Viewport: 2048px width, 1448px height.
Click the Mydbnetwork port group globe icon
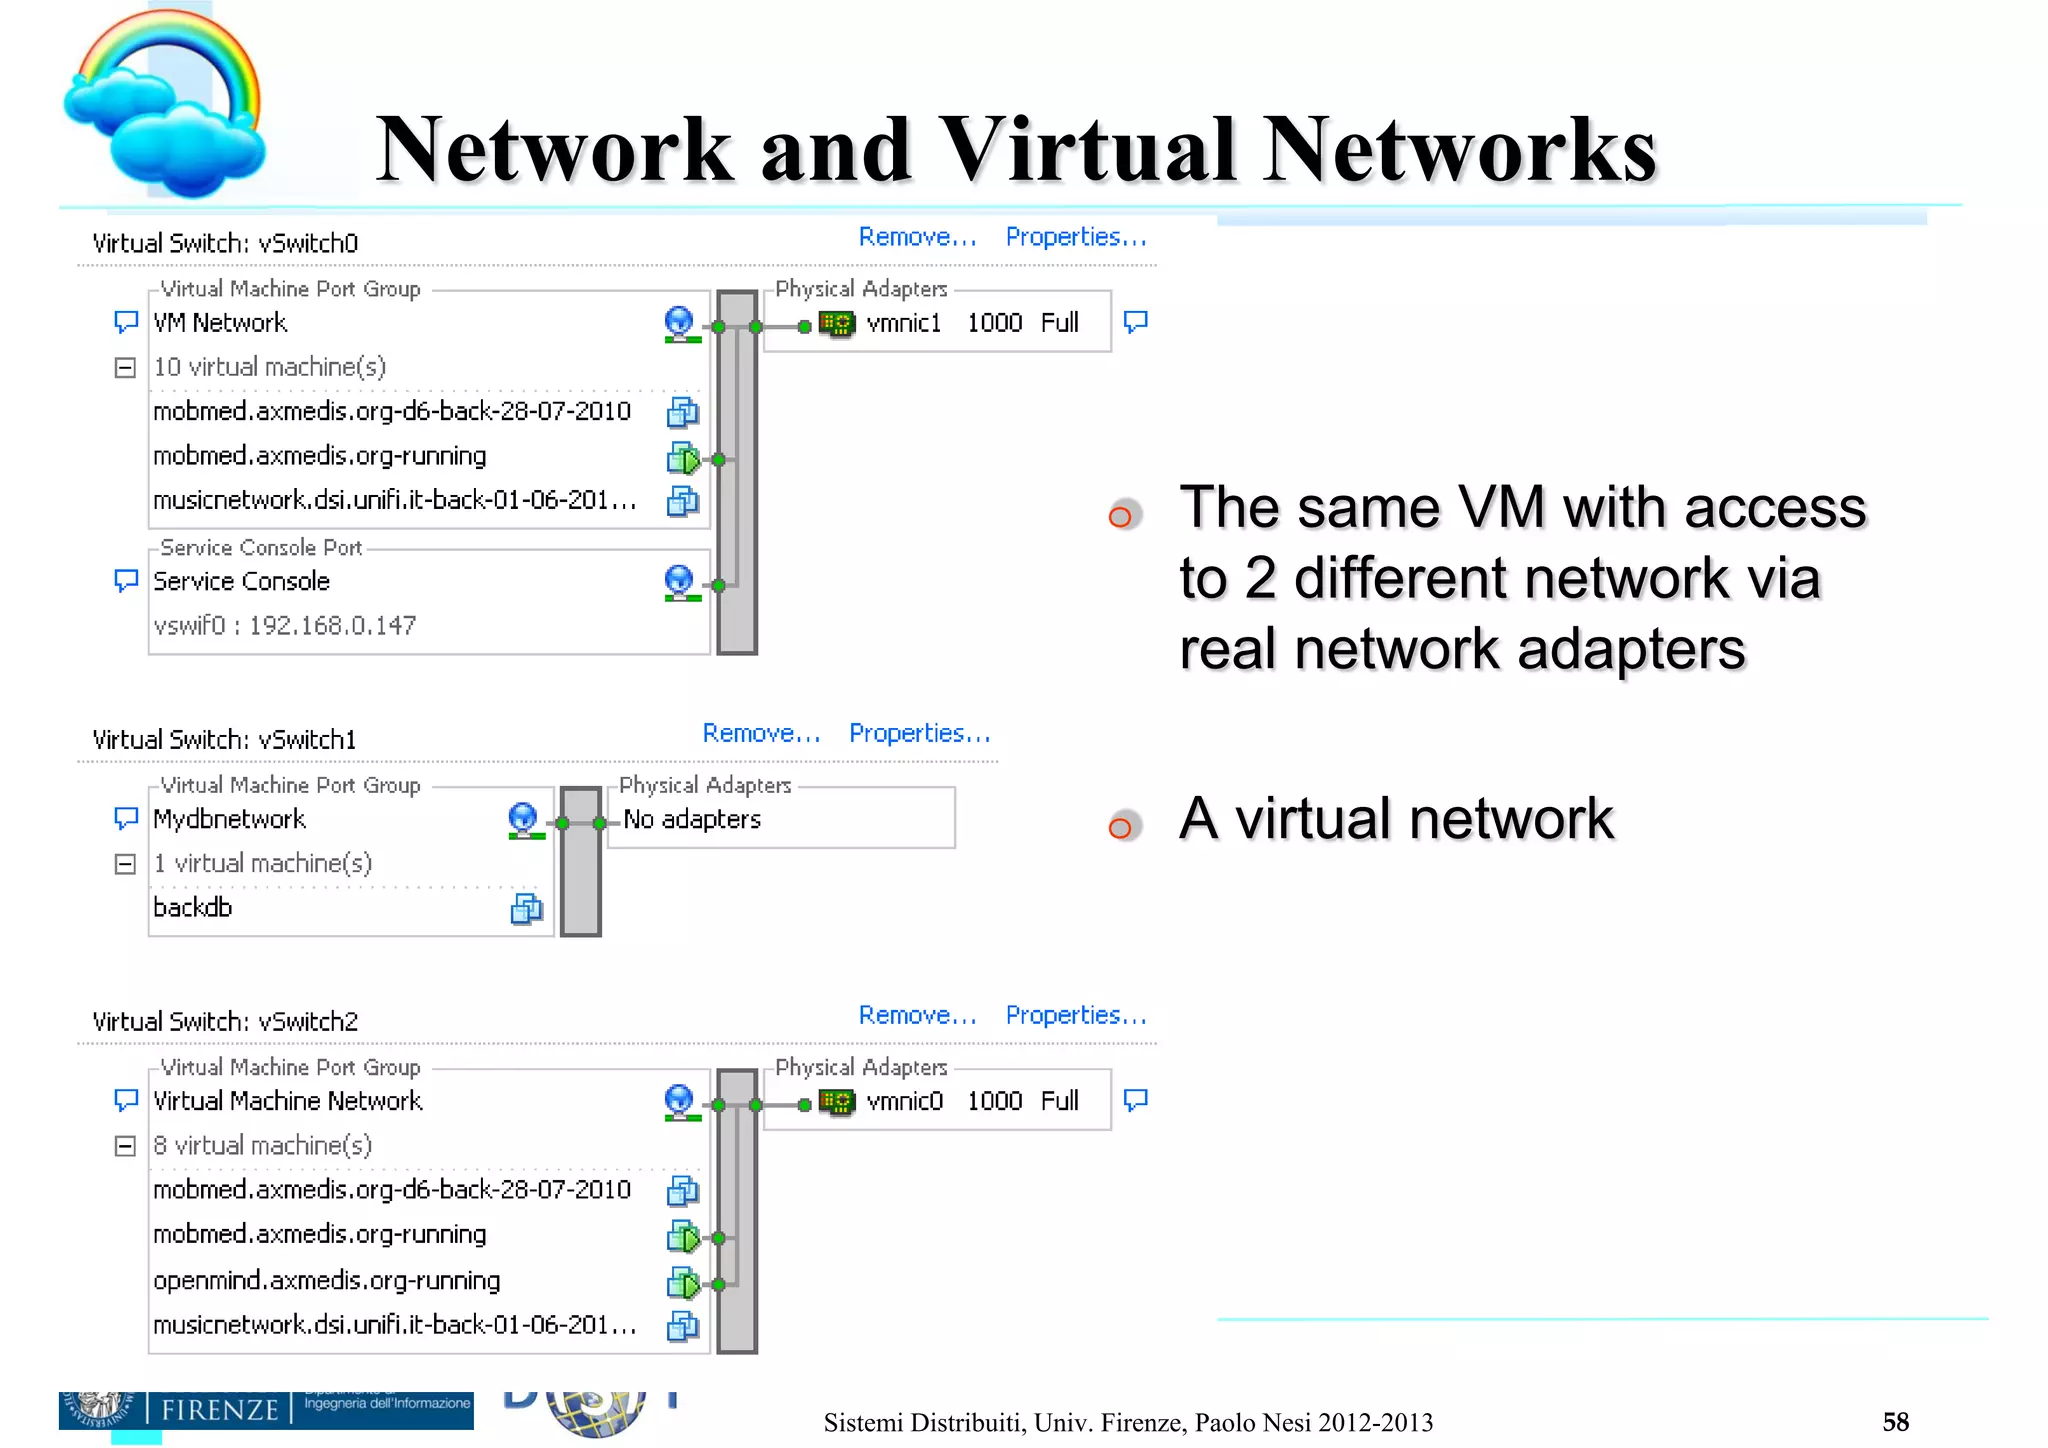tap(525, 820)
